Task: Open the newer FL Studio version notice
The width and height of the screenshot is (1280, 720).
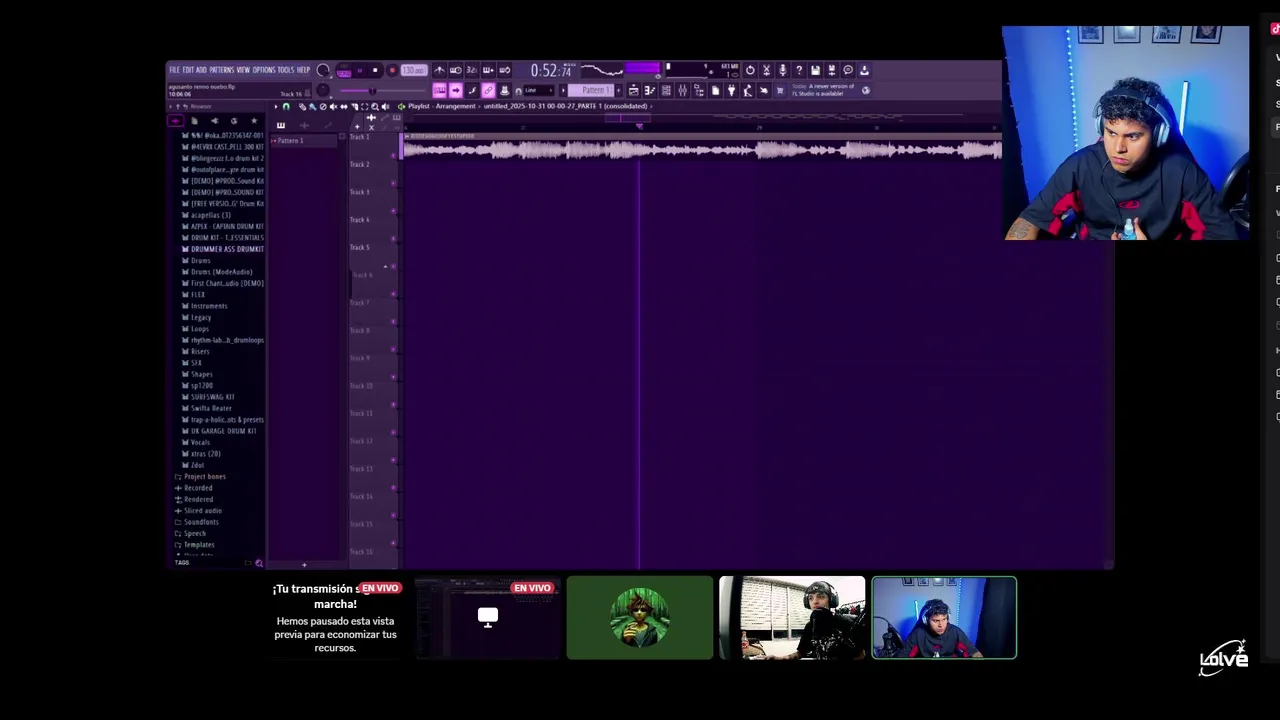Action: [x=823, y=91]
